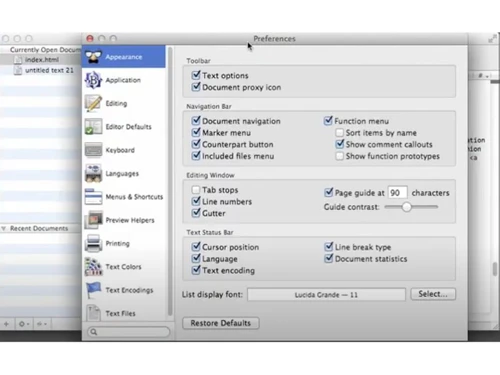The width and height of the screenshot is (500, 375).
Task: Click the Currently Open Documents header
Action: (x=45, y=50)
